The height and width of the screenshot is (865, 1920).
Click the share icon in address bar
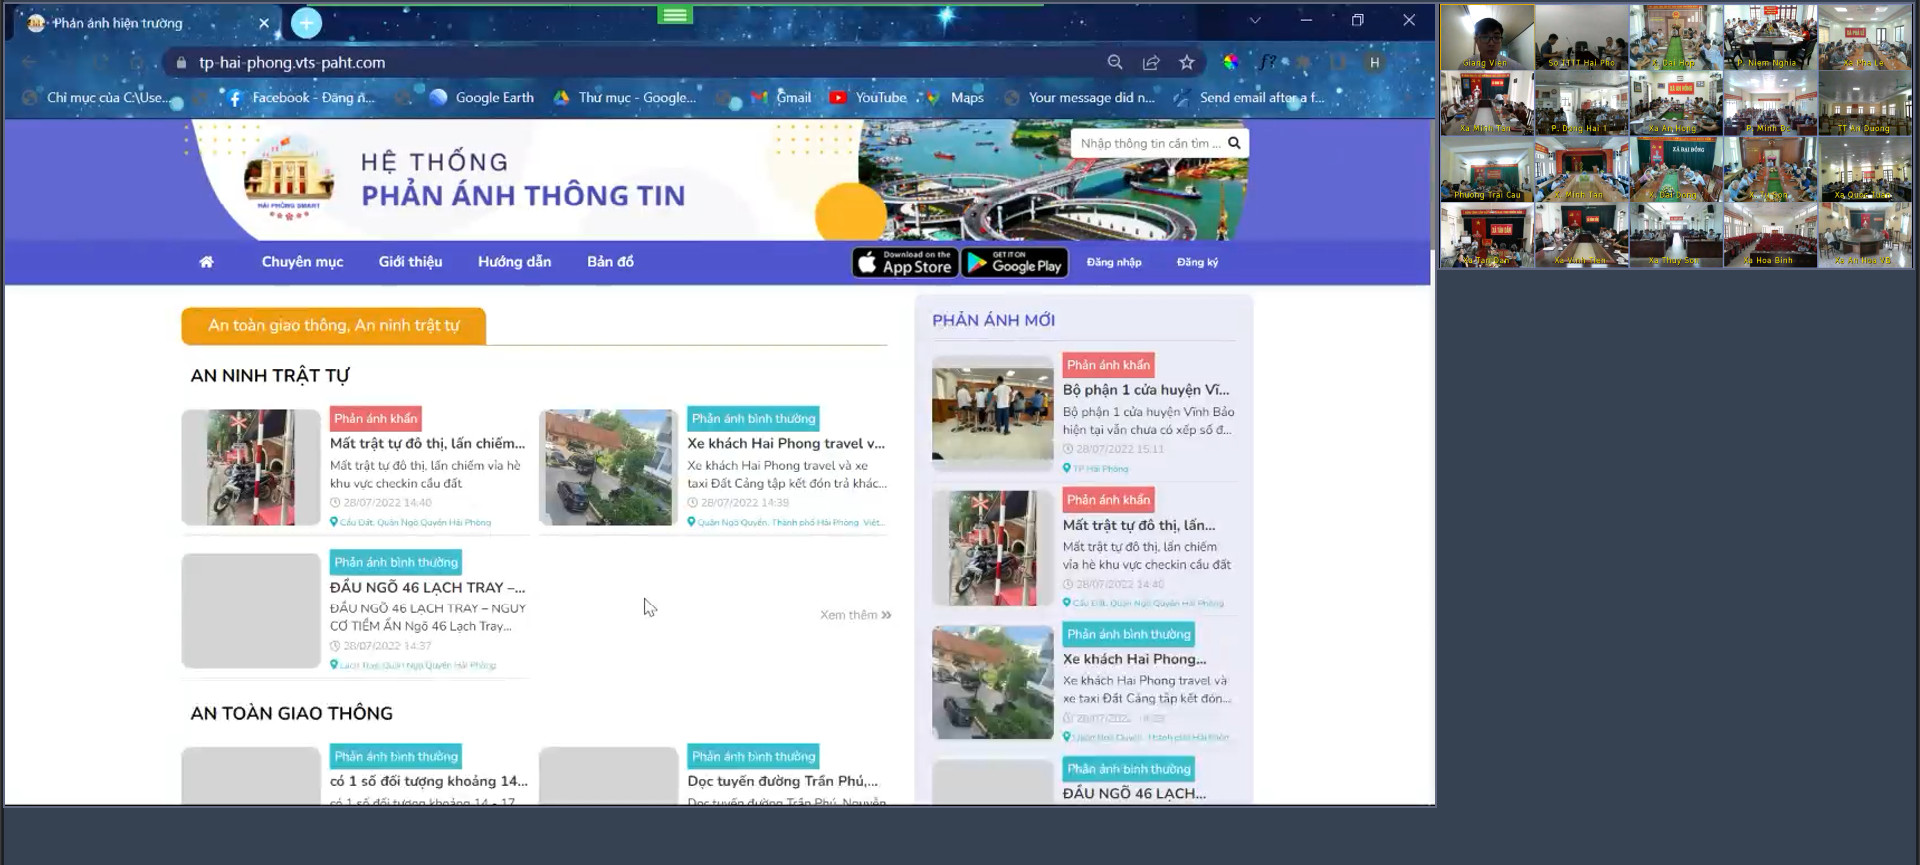point(1151,62)
